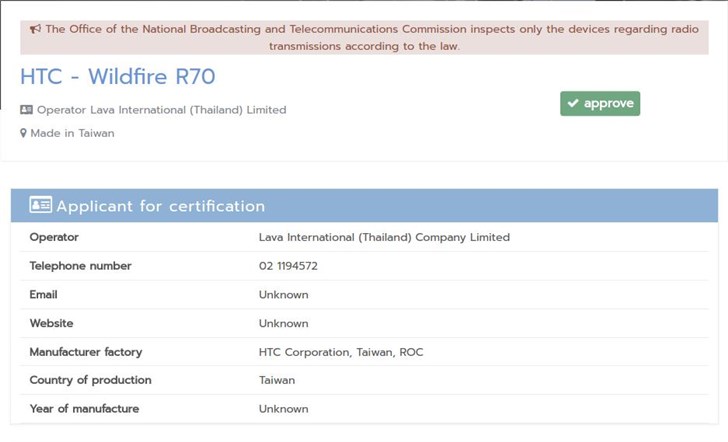Select the Applicant for certification header

[x=364, y=205]
